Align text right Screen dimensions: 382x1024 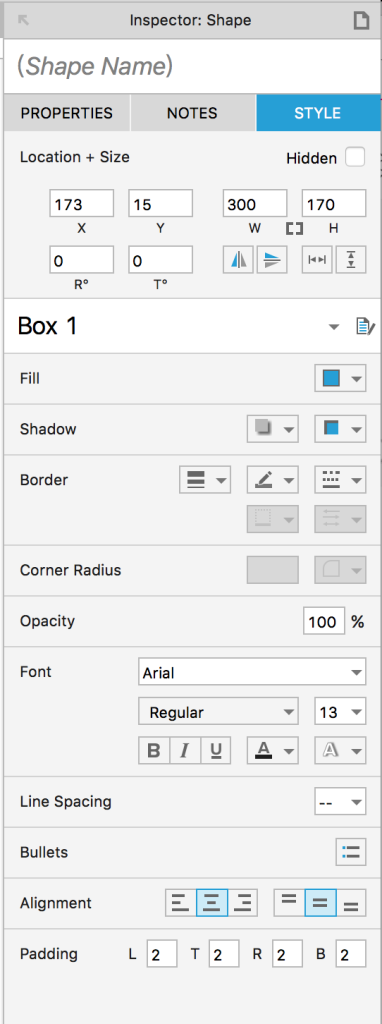click(x=242, y=903)
